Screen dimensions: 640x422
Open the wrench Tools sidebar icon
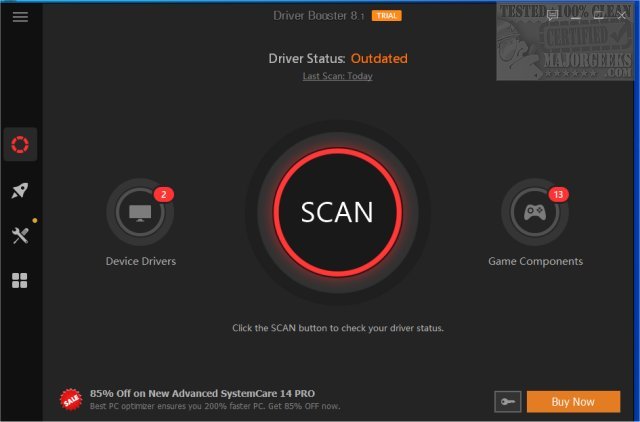click(20, 235)
